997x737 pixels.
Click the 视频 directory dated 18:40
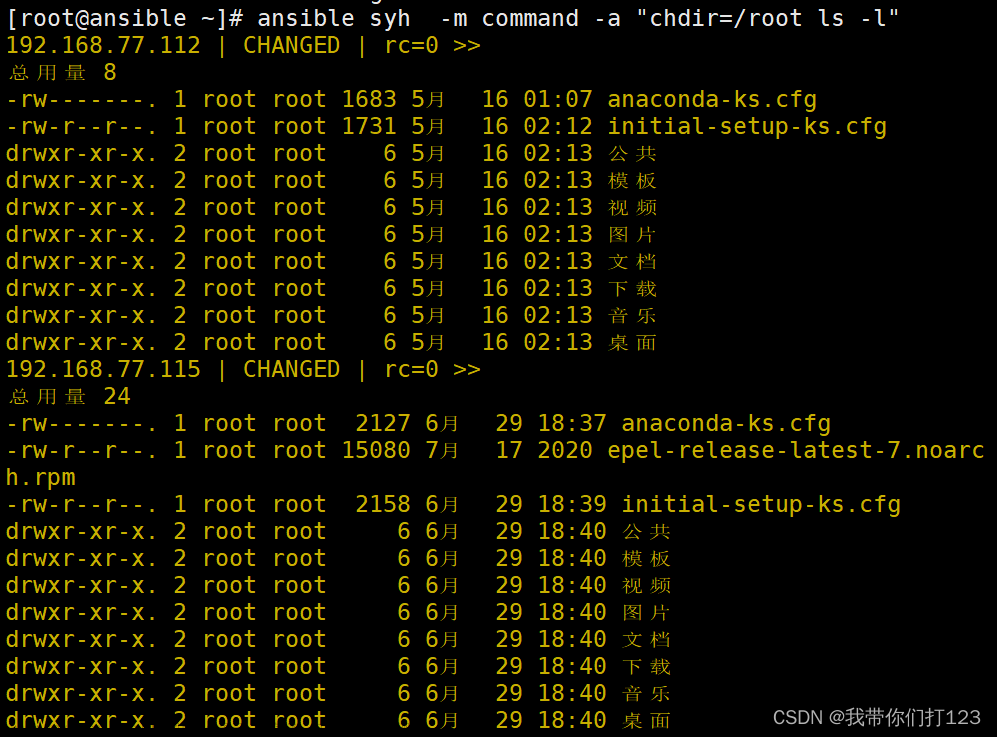[646, 585]
